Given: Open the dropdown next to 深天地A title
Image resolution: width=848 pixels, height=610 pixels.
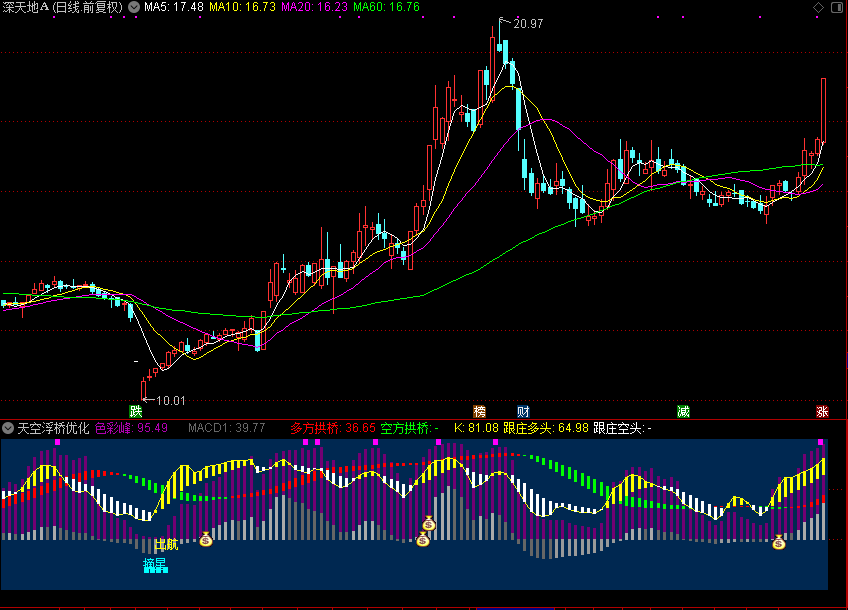Looking at the screenshot, I should [134, 7].
